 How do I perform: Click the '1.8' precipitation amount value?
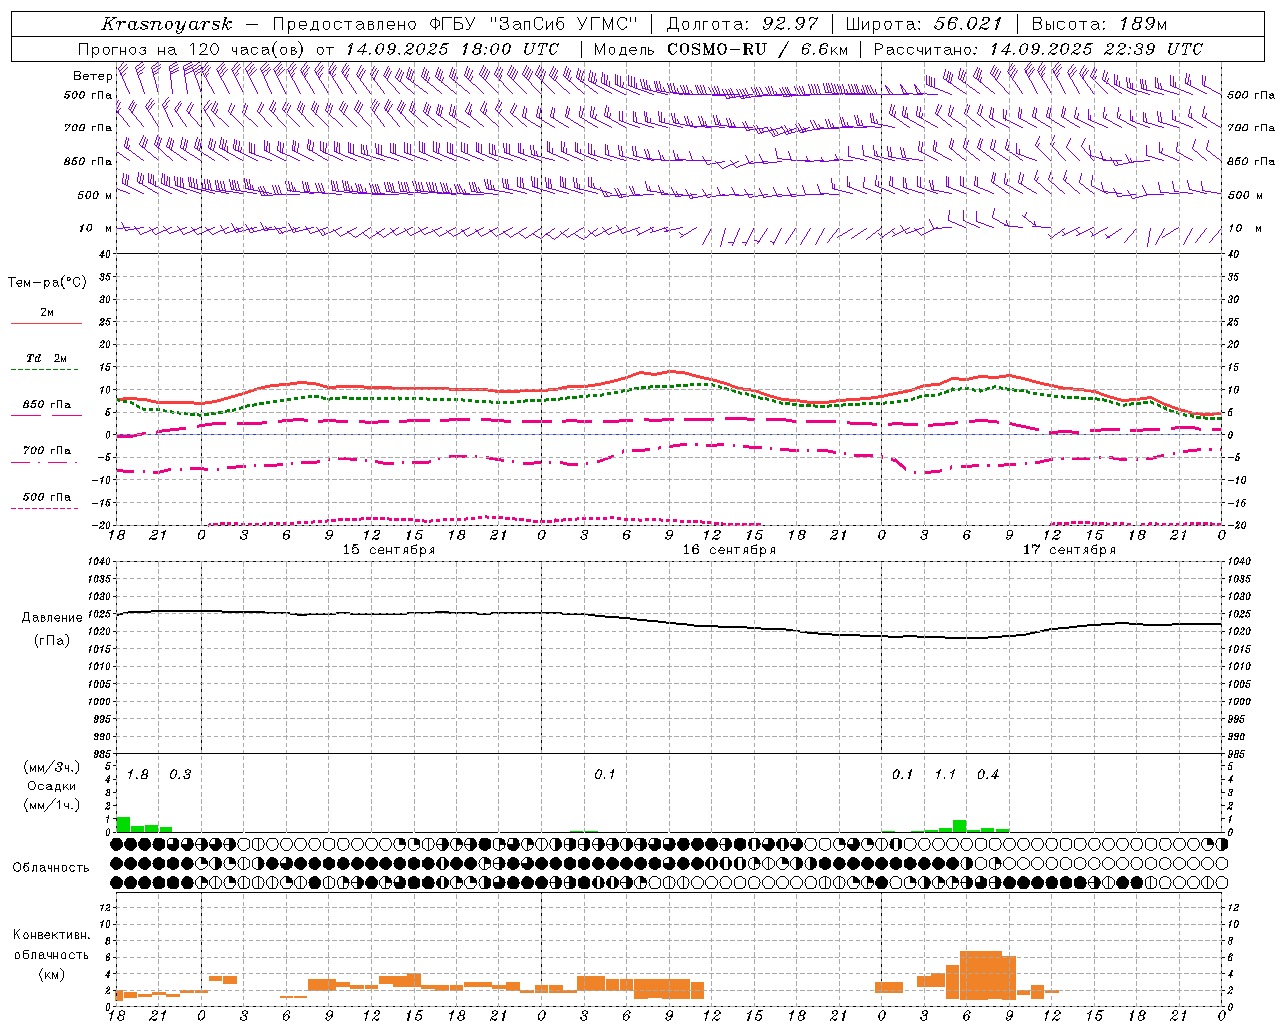pos(138,775)
